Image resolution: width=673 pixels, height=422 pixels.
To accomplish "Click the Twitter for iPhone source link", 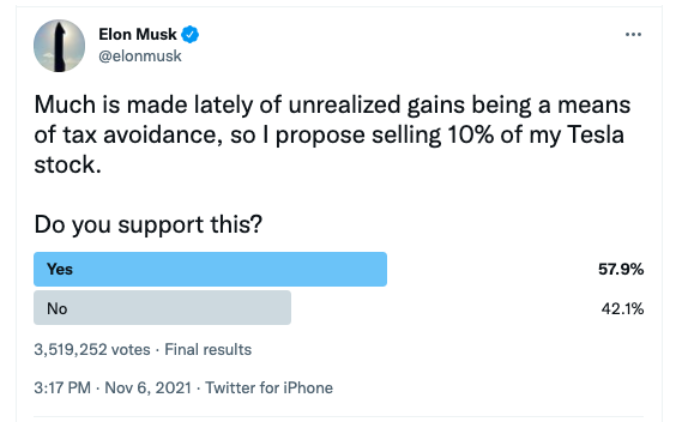I will pos(269,388).
